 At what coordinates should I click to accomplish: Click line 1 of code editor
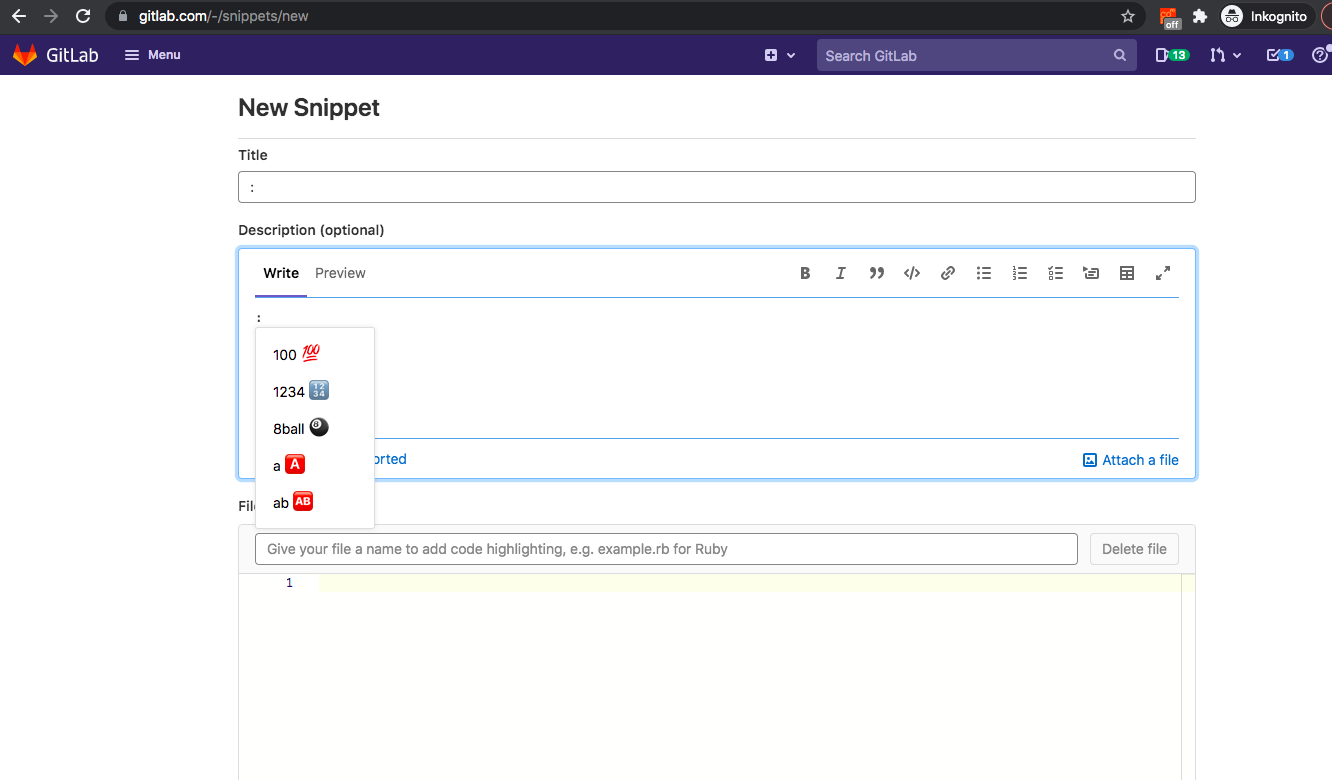pyautogui.click(x=750, y=583)
